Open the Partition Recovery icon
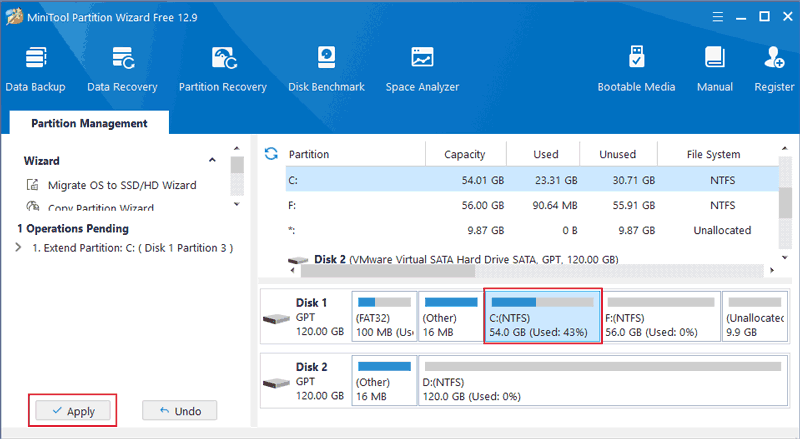This screenshot has width=800, height=439. [x=222, y=68]
